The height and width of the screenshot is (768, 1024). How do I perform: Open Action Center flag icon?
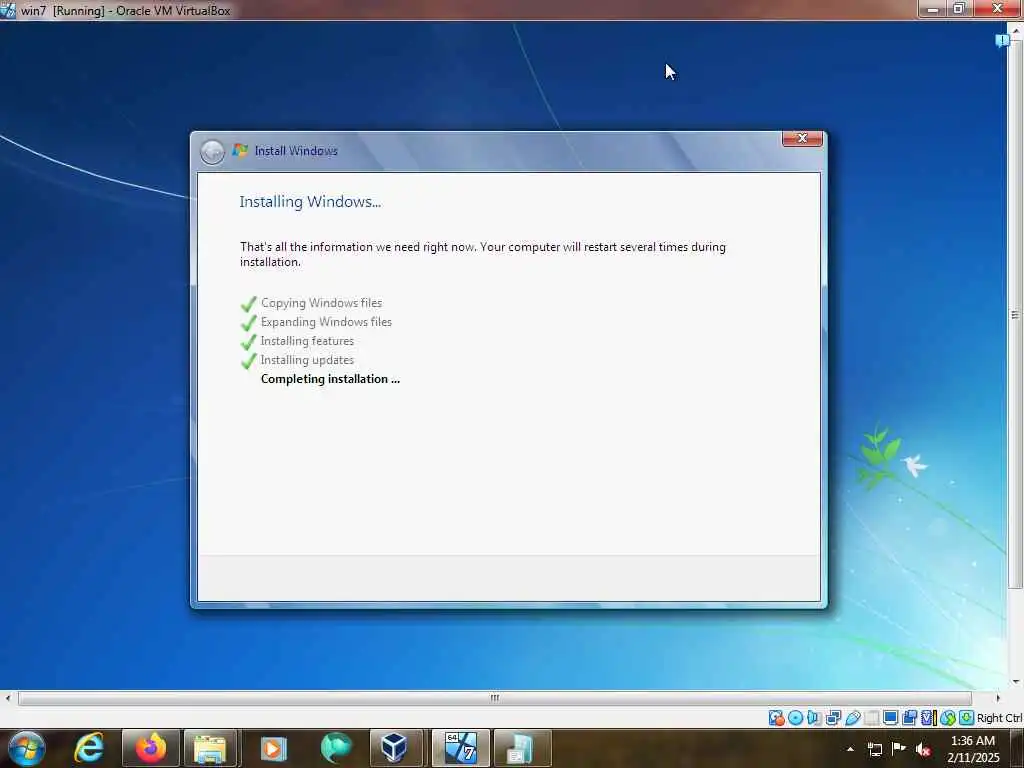click(x=899, y=748)
